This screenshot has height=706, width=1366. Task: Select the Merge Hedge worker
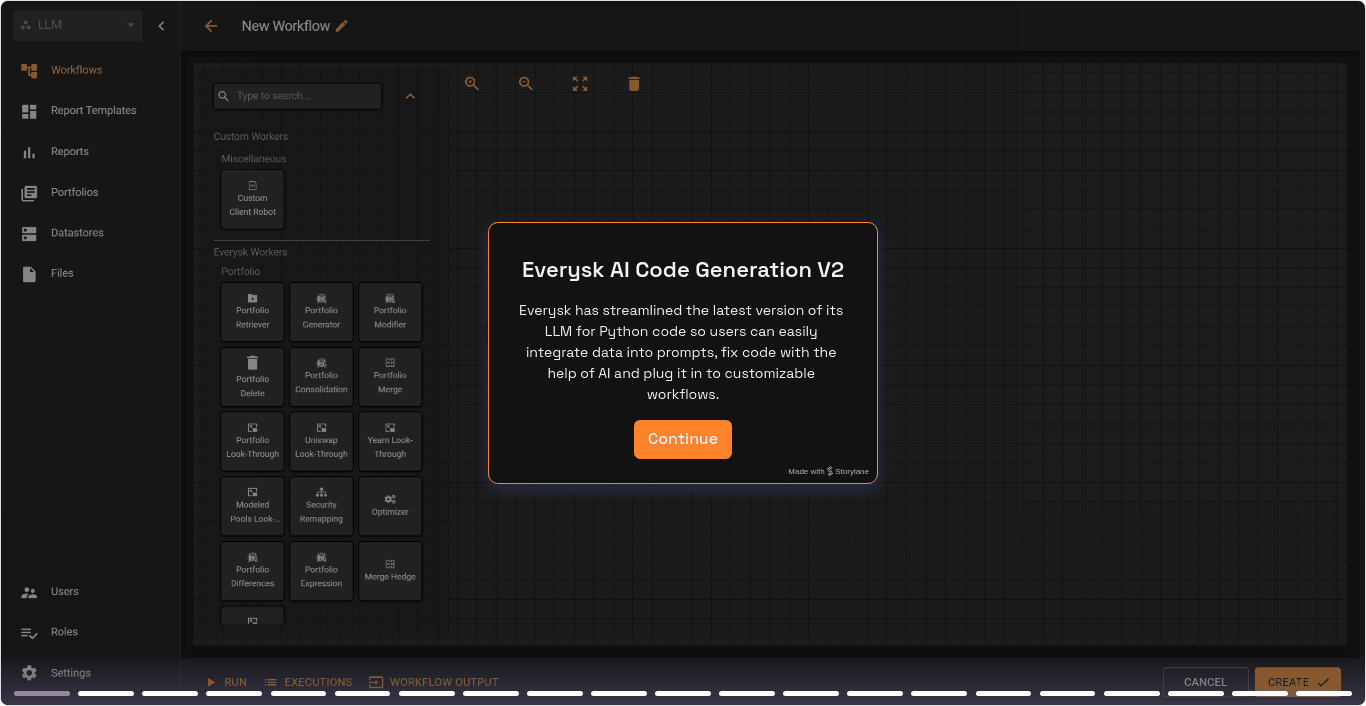(x=390, y=572)
